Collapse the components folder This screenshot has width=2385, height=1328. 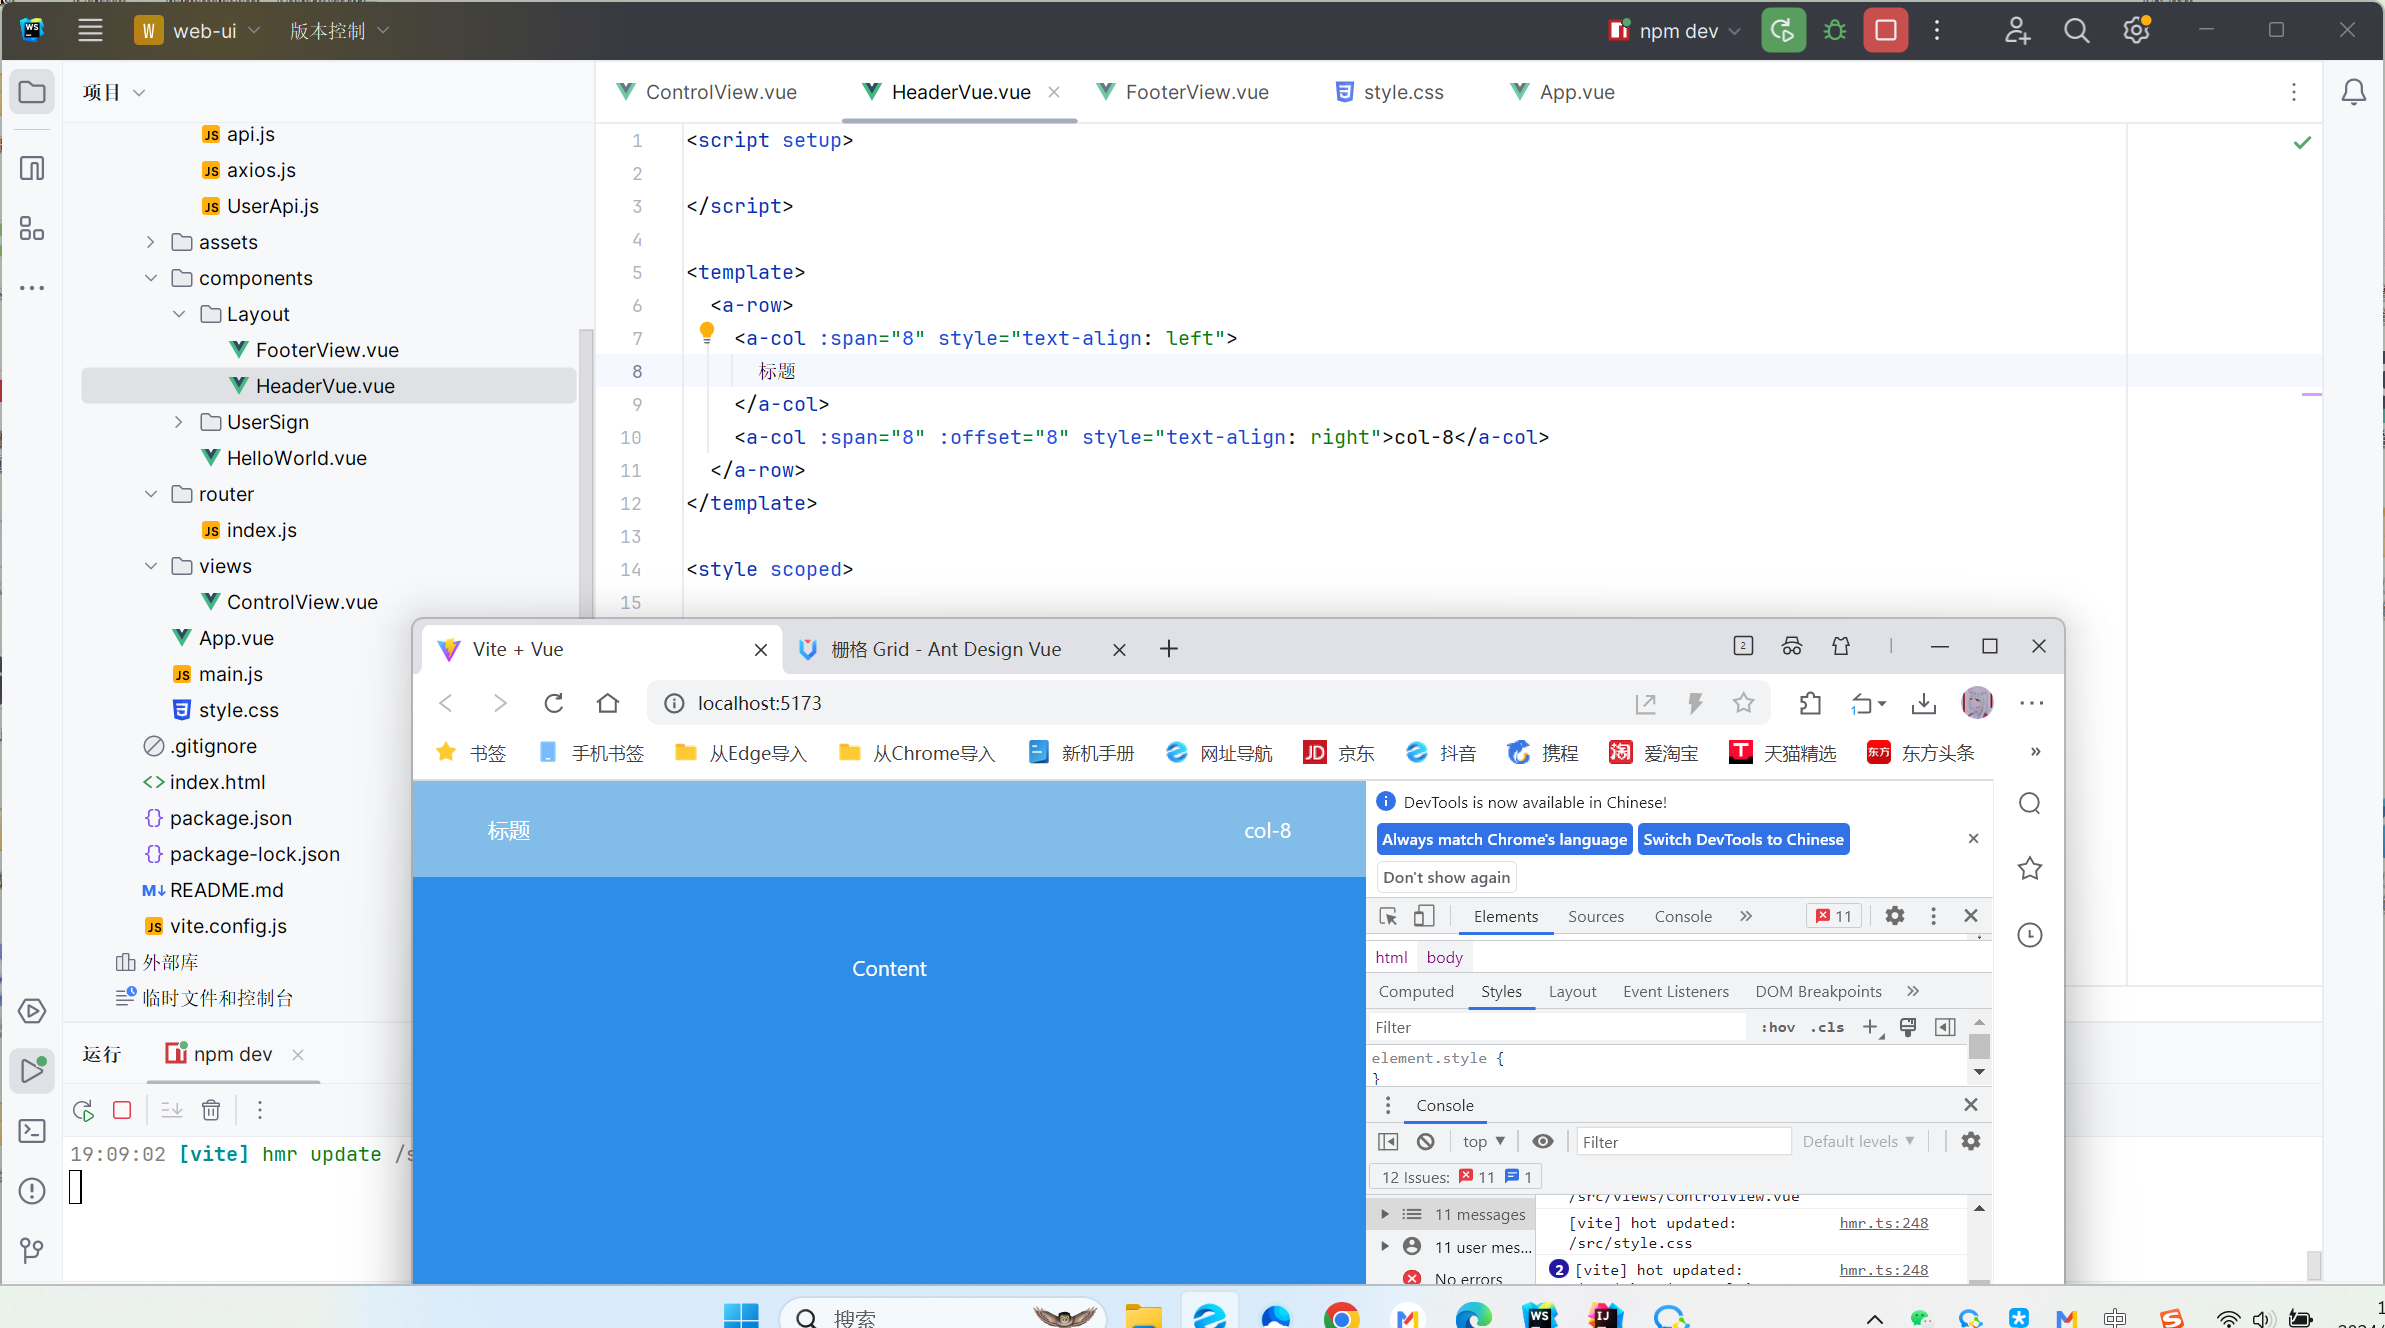(x=151, y=278)
